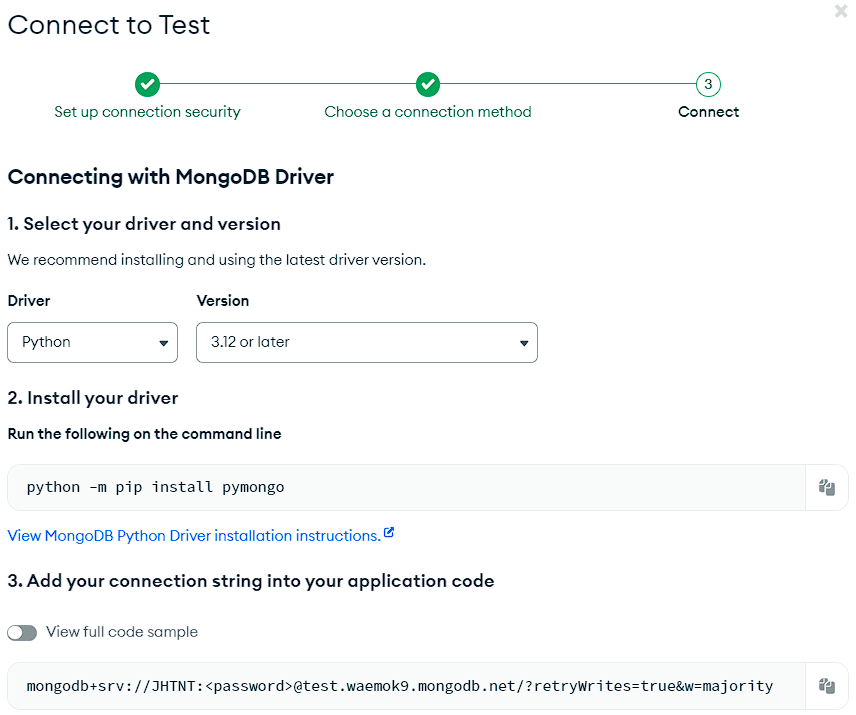856x715 pixels.
Task: Return to the Set up connection security step
Action: [x=147, y=111]
